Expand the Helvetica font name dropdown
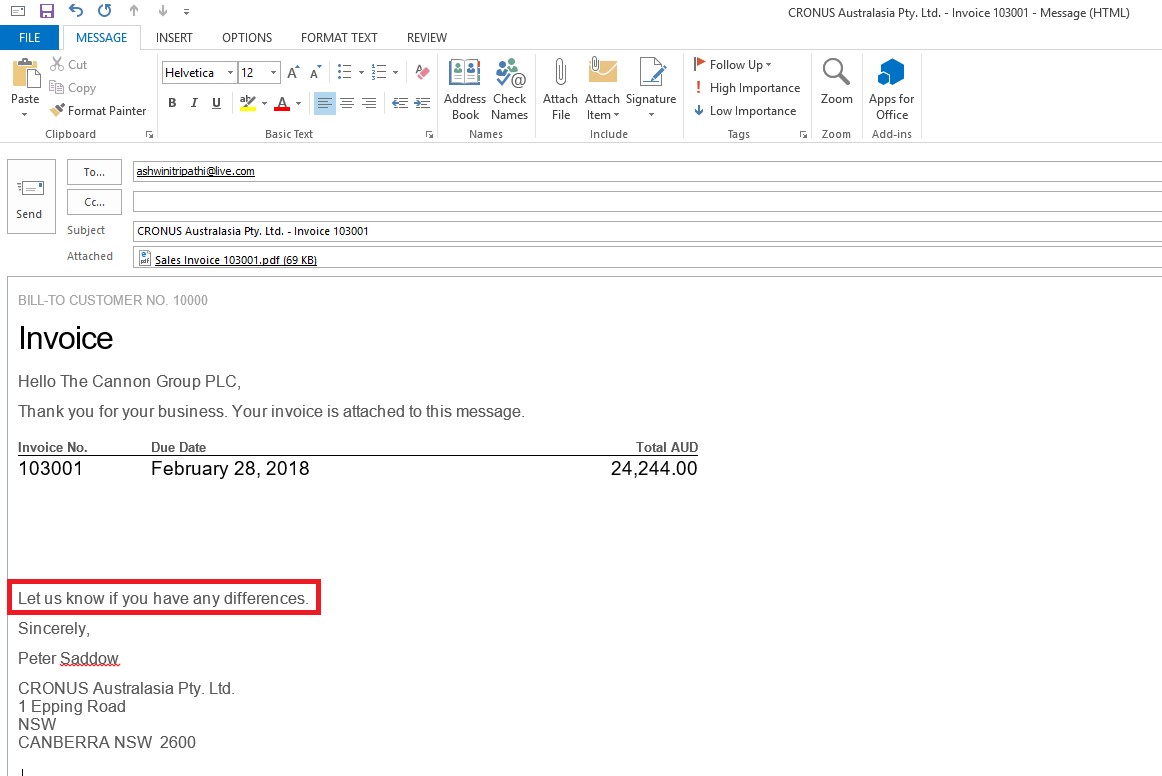Image resolution: width=1162 pixels, height=776 pixels. point(230,73)
